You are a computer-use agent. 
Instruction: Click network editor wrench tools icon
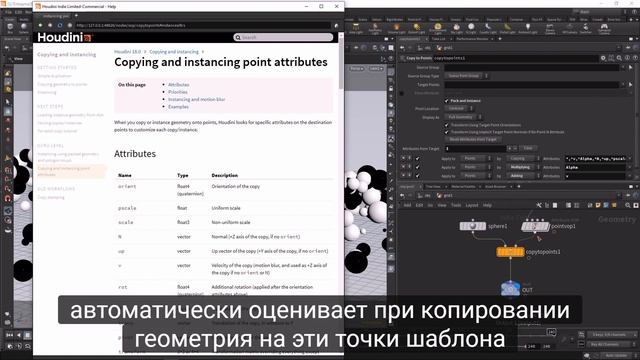point(539,205)
